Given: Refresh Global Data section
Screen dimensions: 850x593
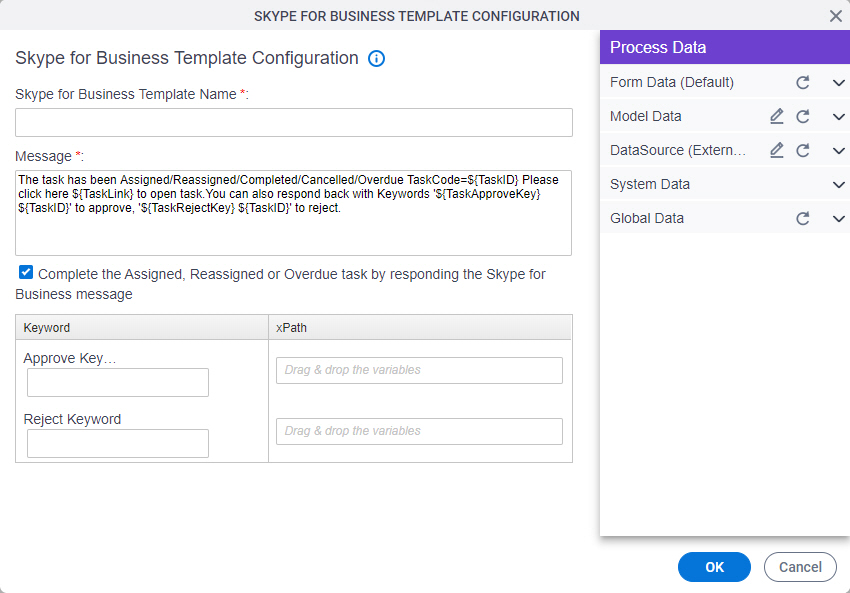Looking at the screenshot, I should click(x=803, y=218).
